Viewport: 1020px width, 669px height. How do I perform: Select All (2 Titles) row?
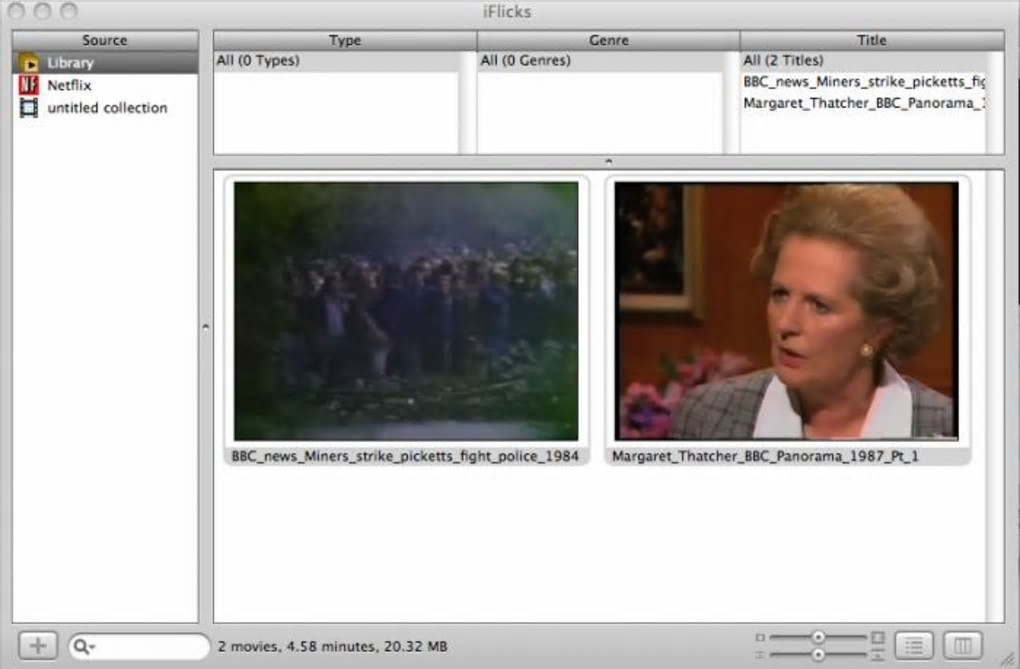coord(863,61)
